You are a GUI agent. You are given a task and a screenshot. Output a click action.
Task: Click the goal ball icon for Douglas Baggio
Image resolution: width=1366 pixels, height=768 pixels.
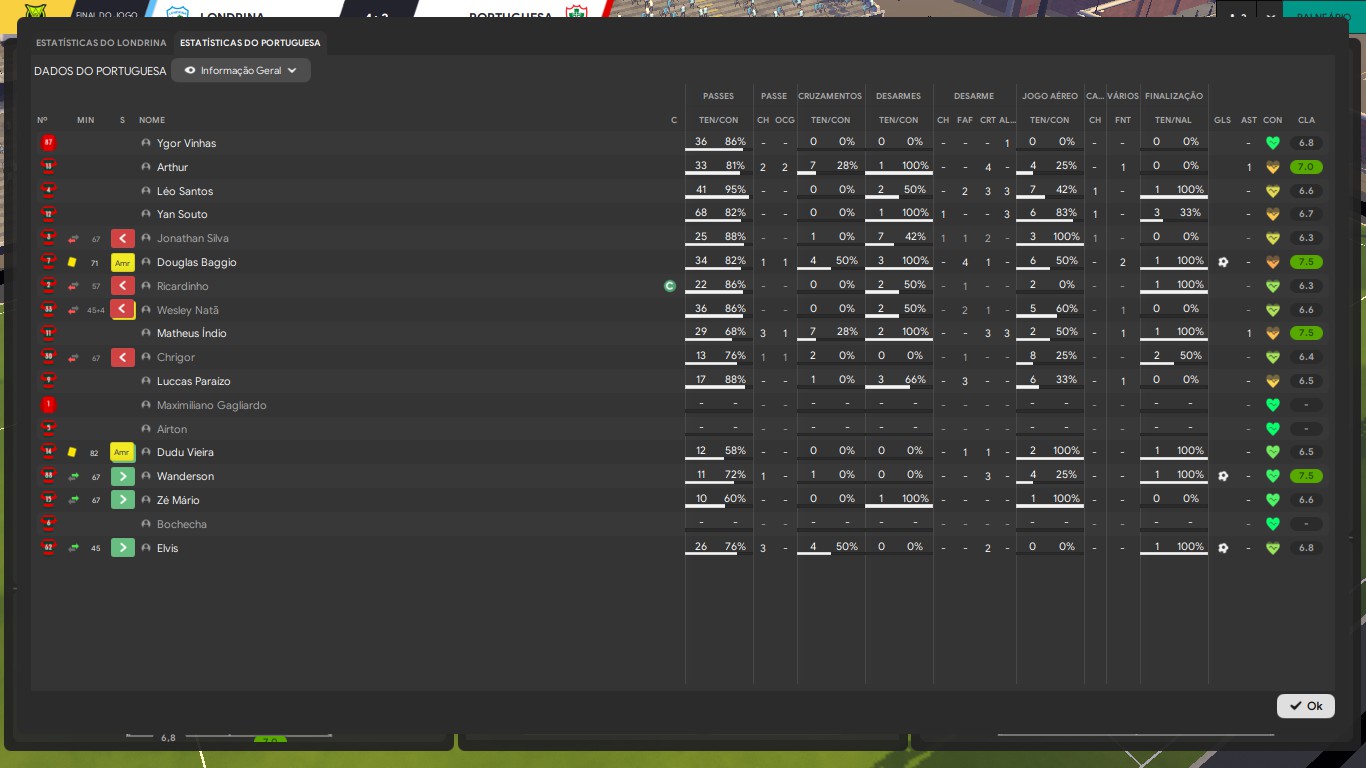(1223, 262)
